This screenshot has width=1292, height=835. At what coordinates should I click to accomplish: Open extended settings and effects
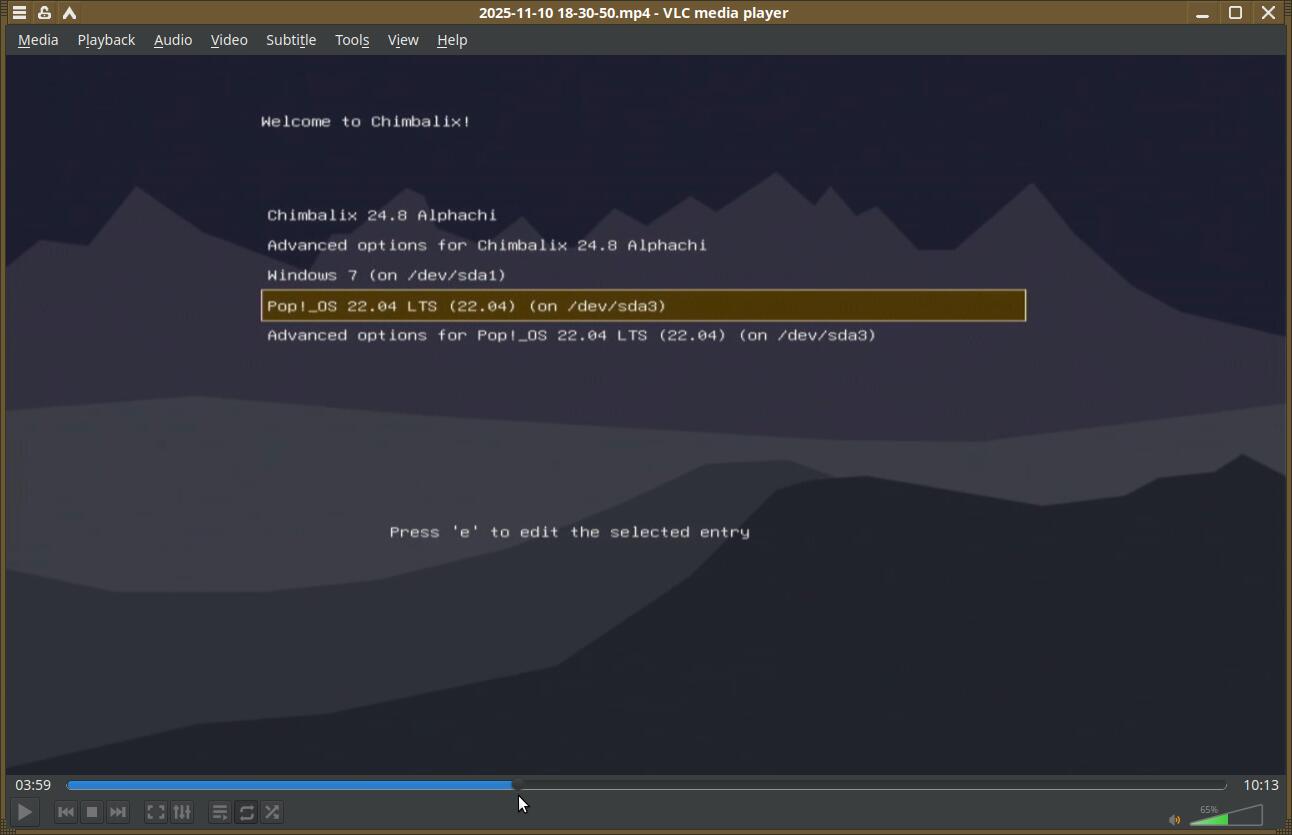click(x=182, y=812)
